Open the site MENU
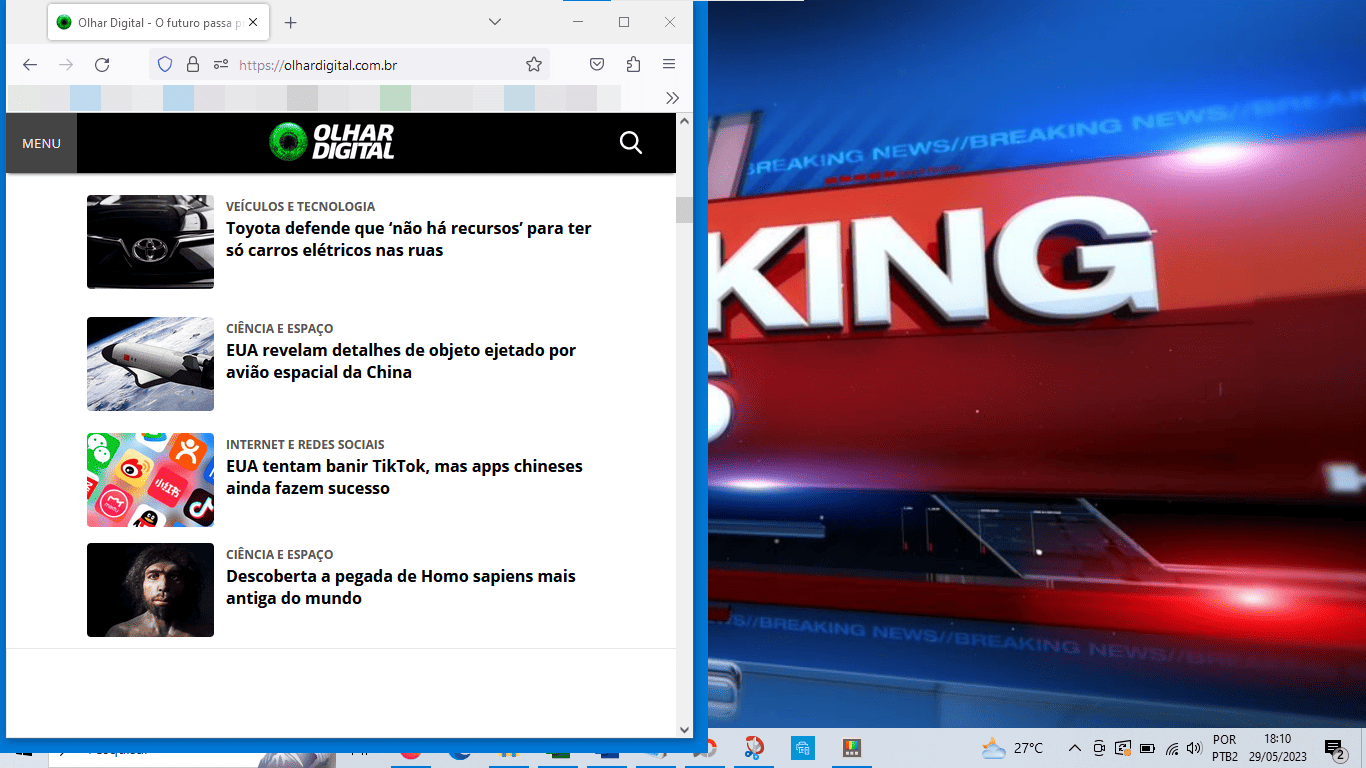 point(41,143)
